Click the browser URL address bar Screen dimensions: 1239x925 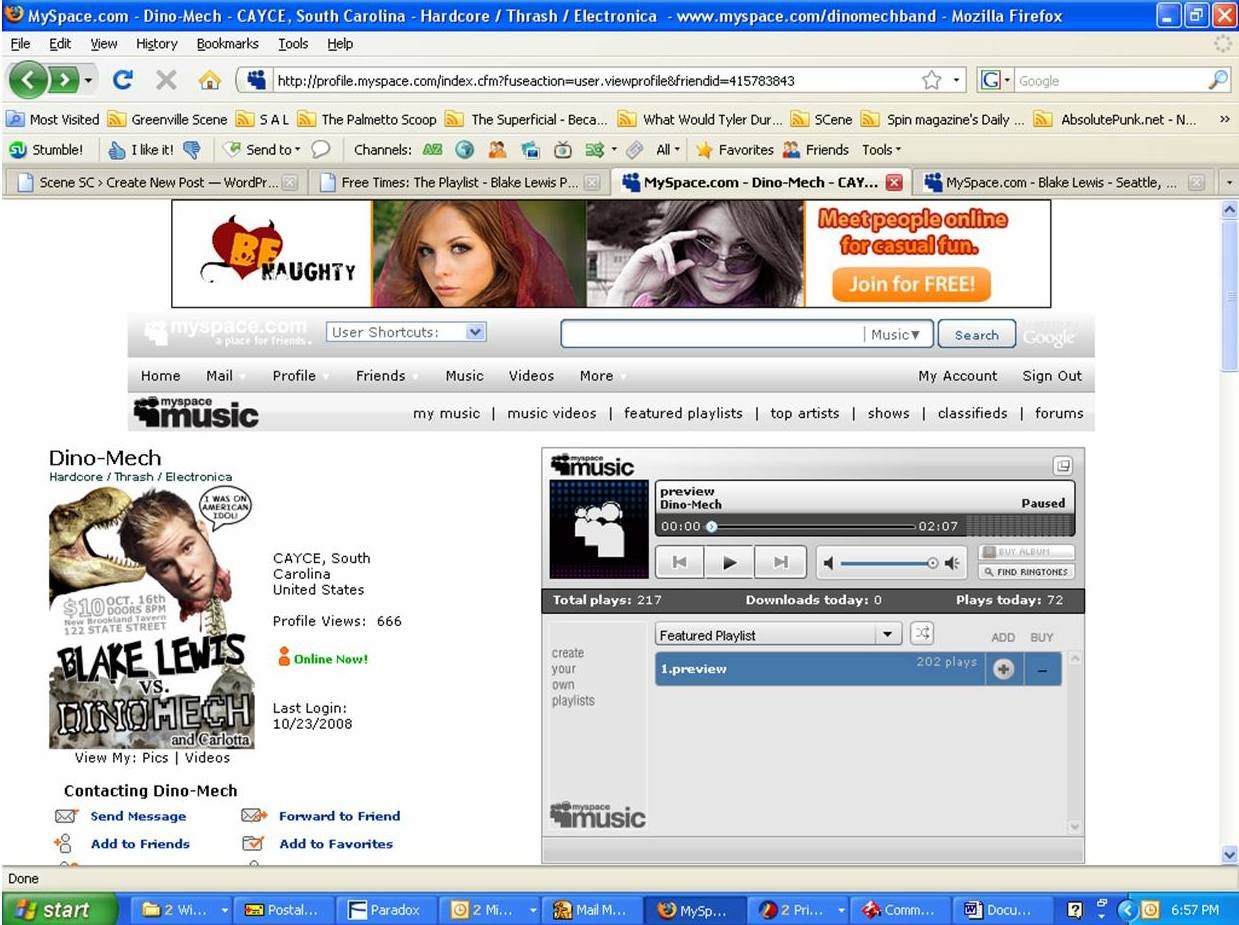click(595, 80)
